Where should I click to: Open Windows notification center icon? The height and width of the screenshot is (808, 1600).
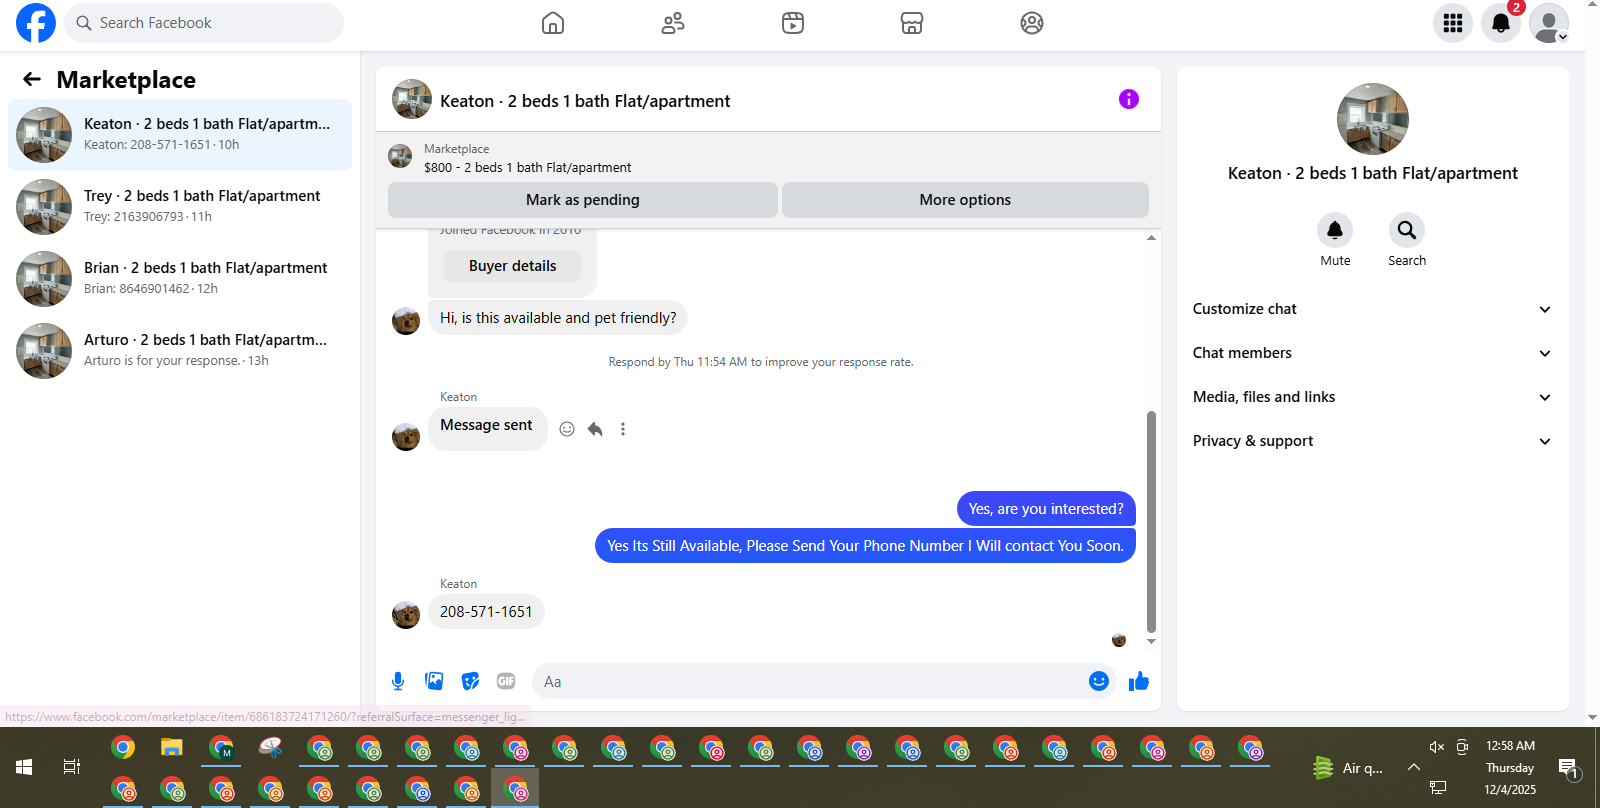[1568, 768]
